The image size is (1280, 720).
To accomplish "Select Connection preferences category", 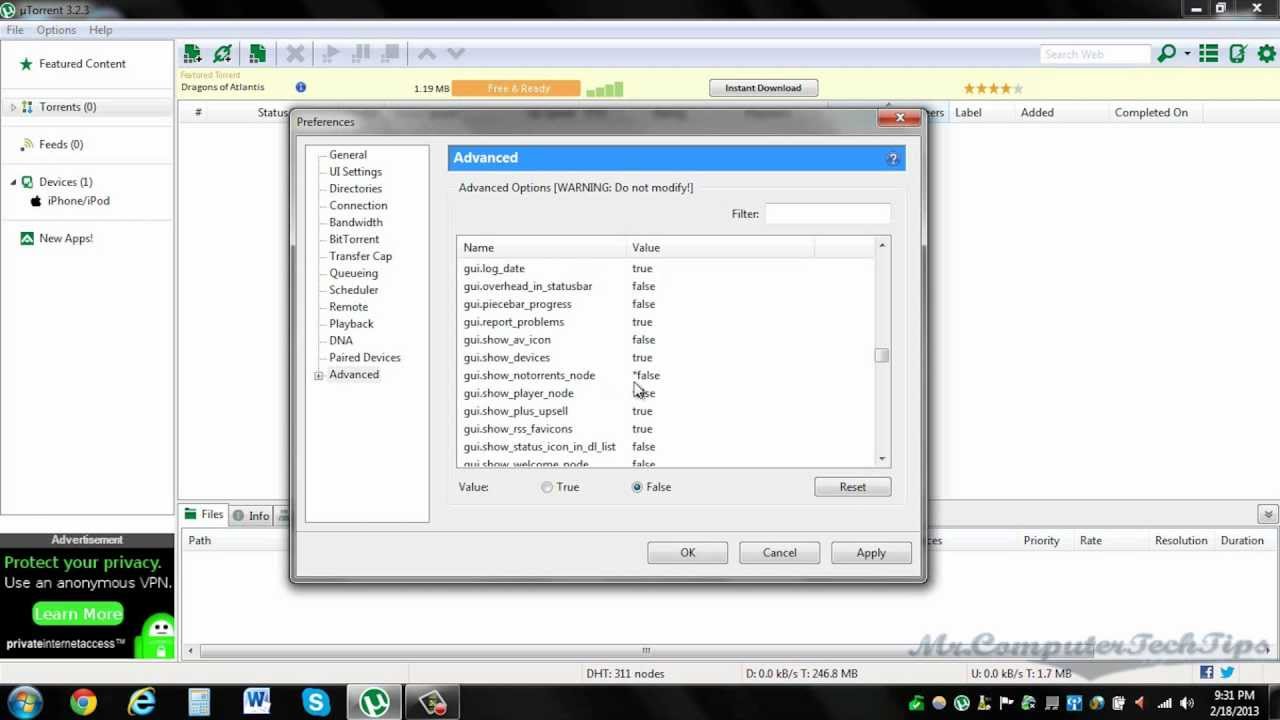I will click(358, 206).
